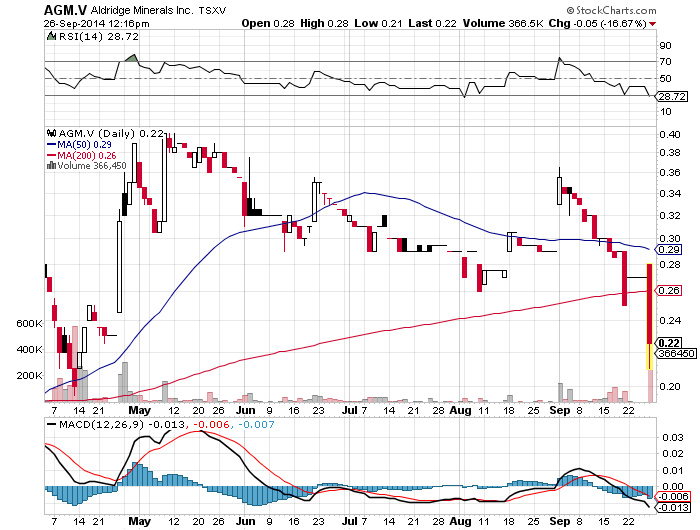Click the bold 0.22 last price tag
Screen dimensions: 700x530
[x=669, y=343]
